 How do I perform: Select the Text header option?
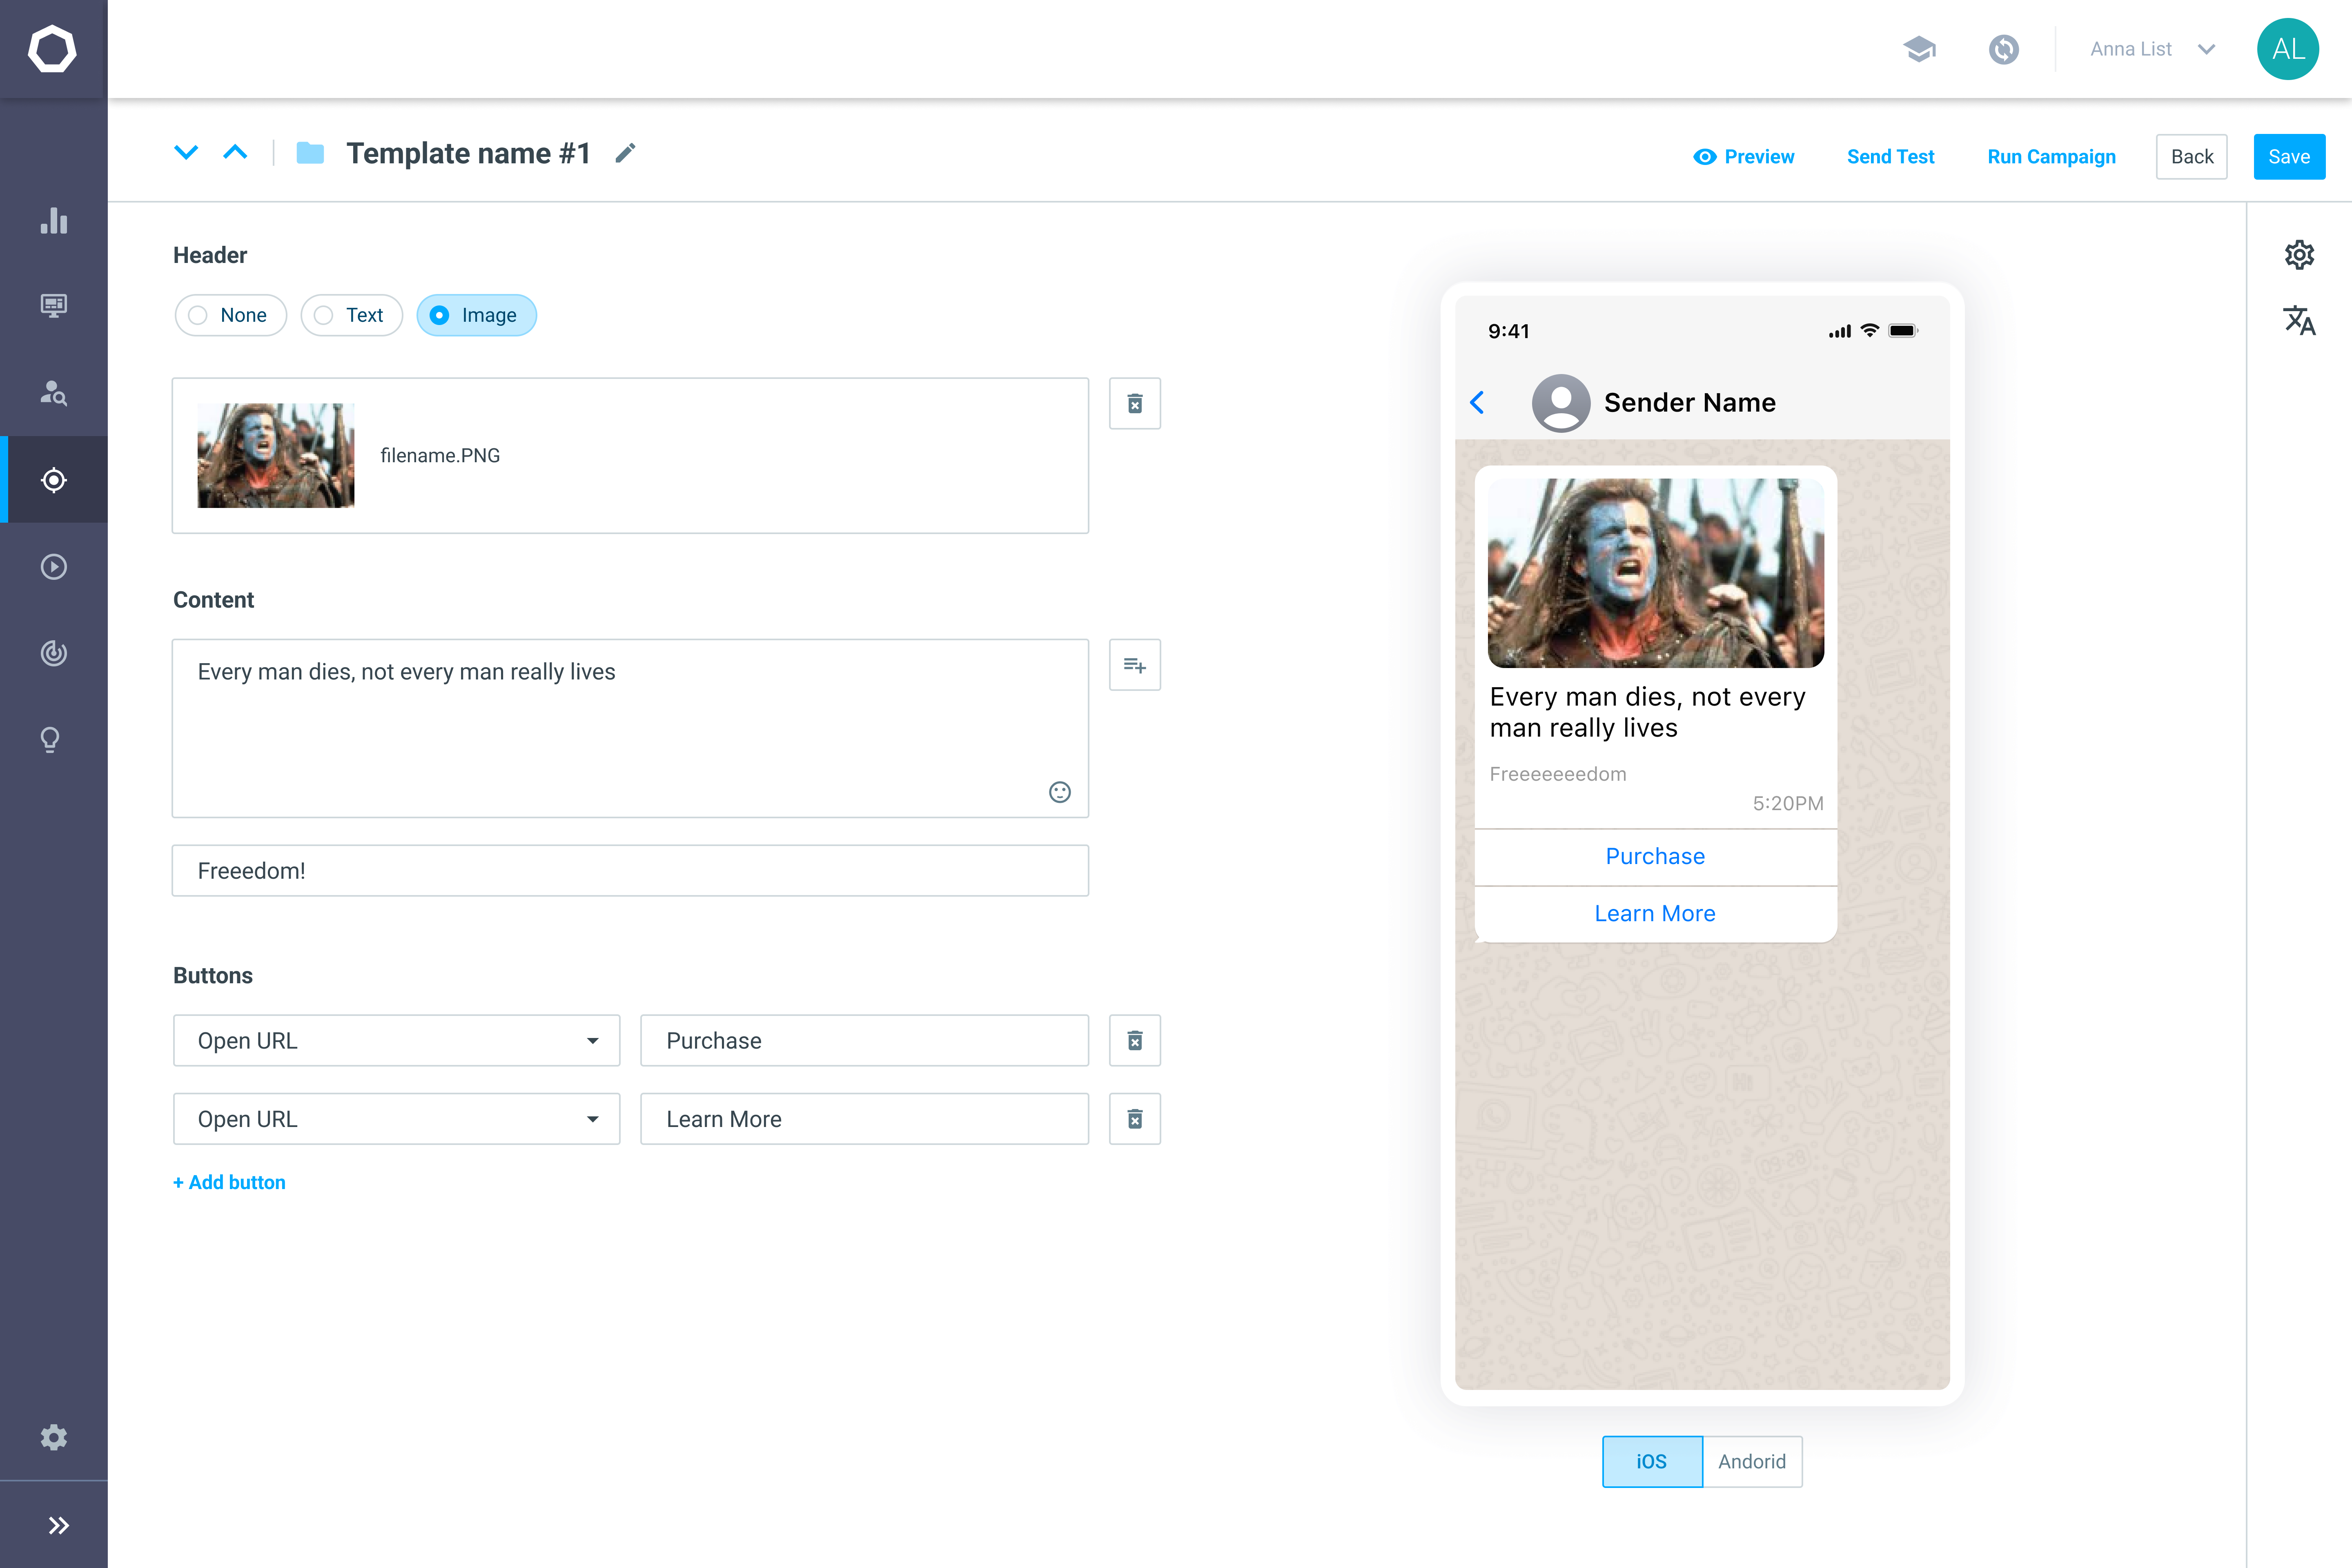pyautogui.click(x=351, y=315)
